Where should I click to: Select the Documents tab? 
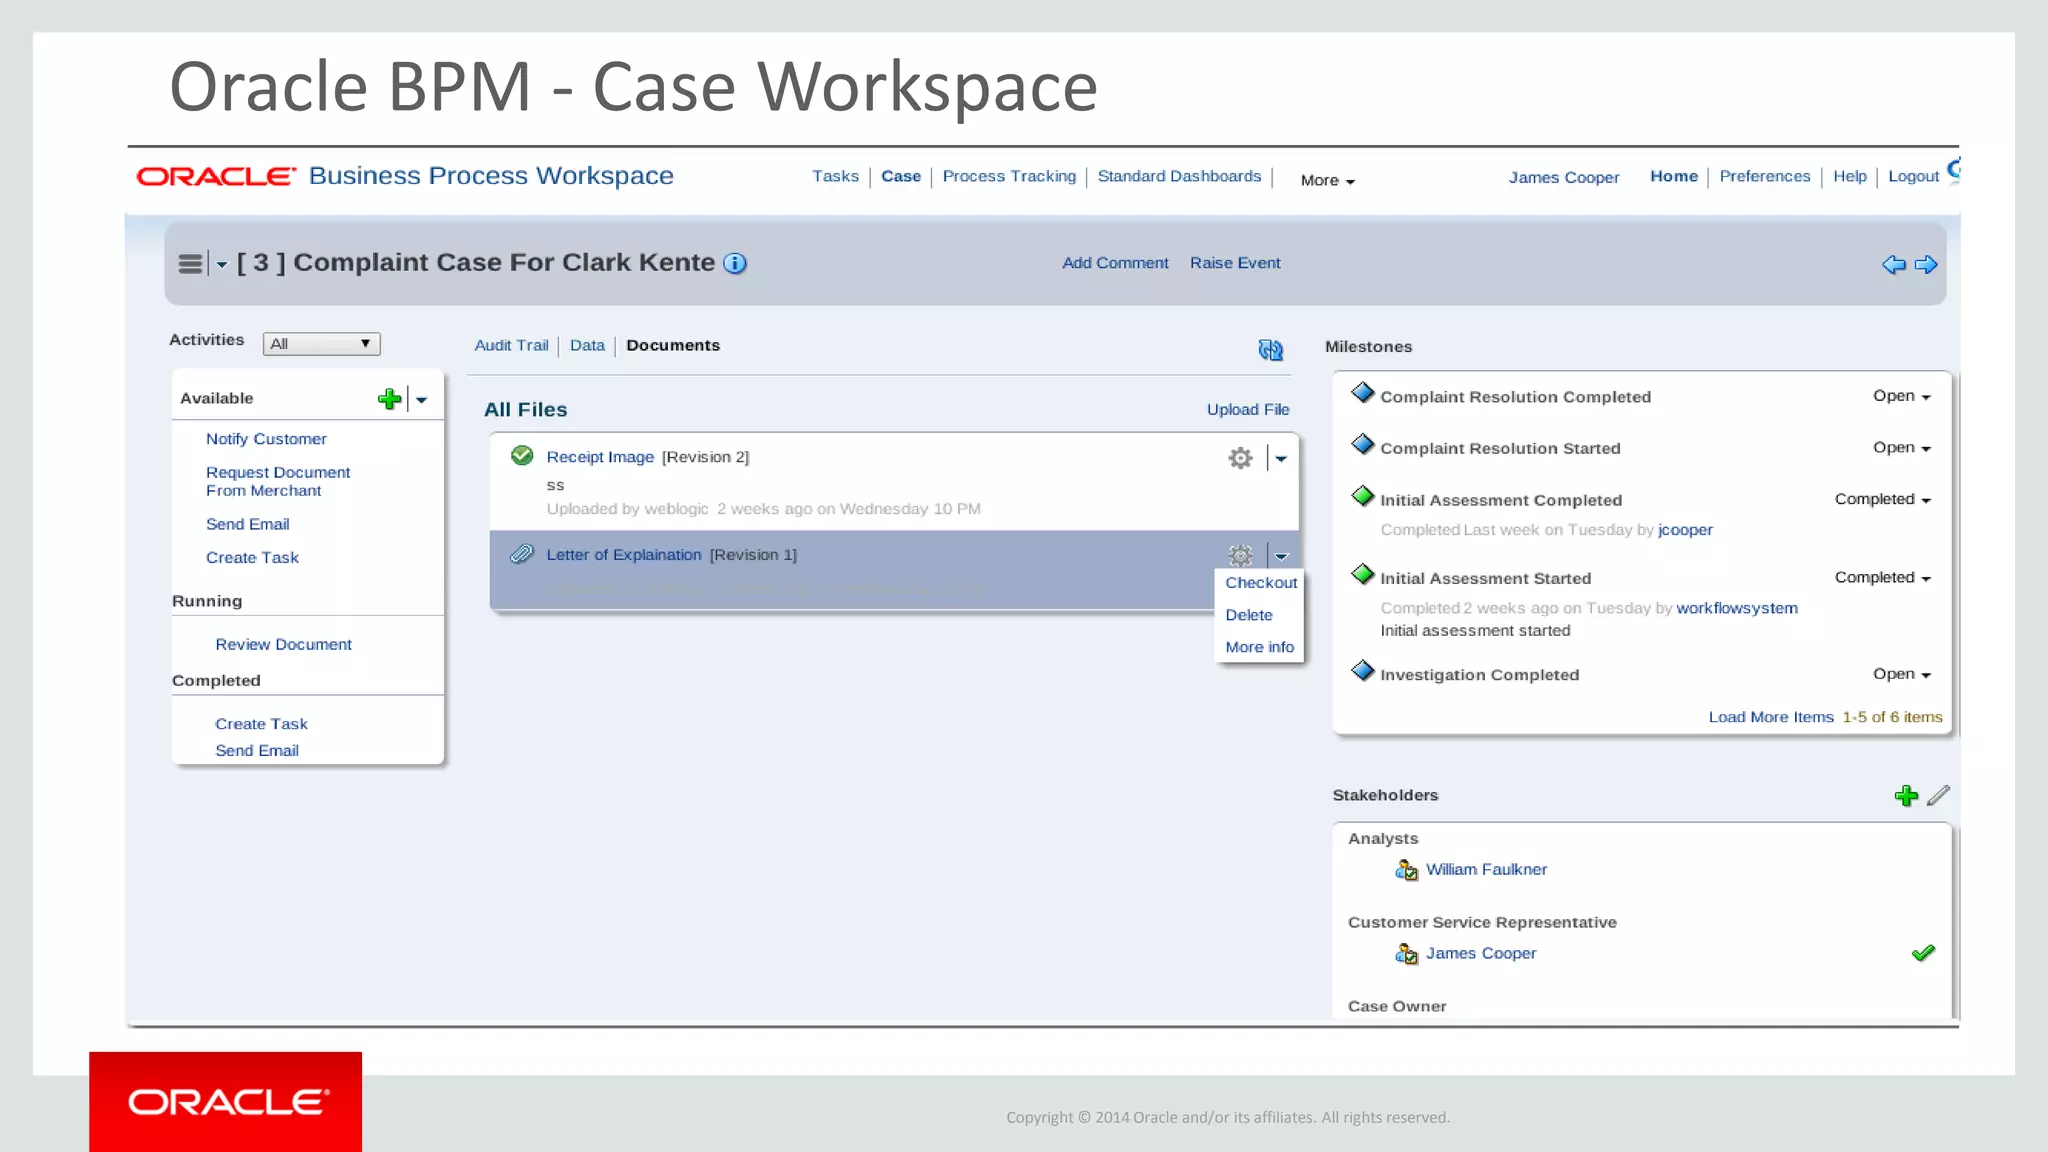click(673, 345)
